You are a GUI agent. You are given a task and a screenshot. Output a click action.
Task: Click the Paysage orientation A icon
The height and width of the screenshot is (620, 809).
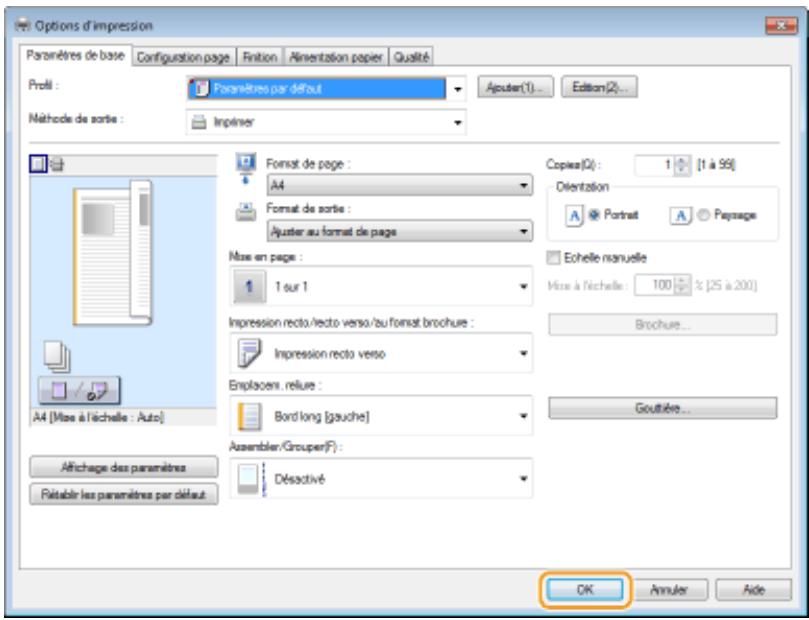[680, 216]
